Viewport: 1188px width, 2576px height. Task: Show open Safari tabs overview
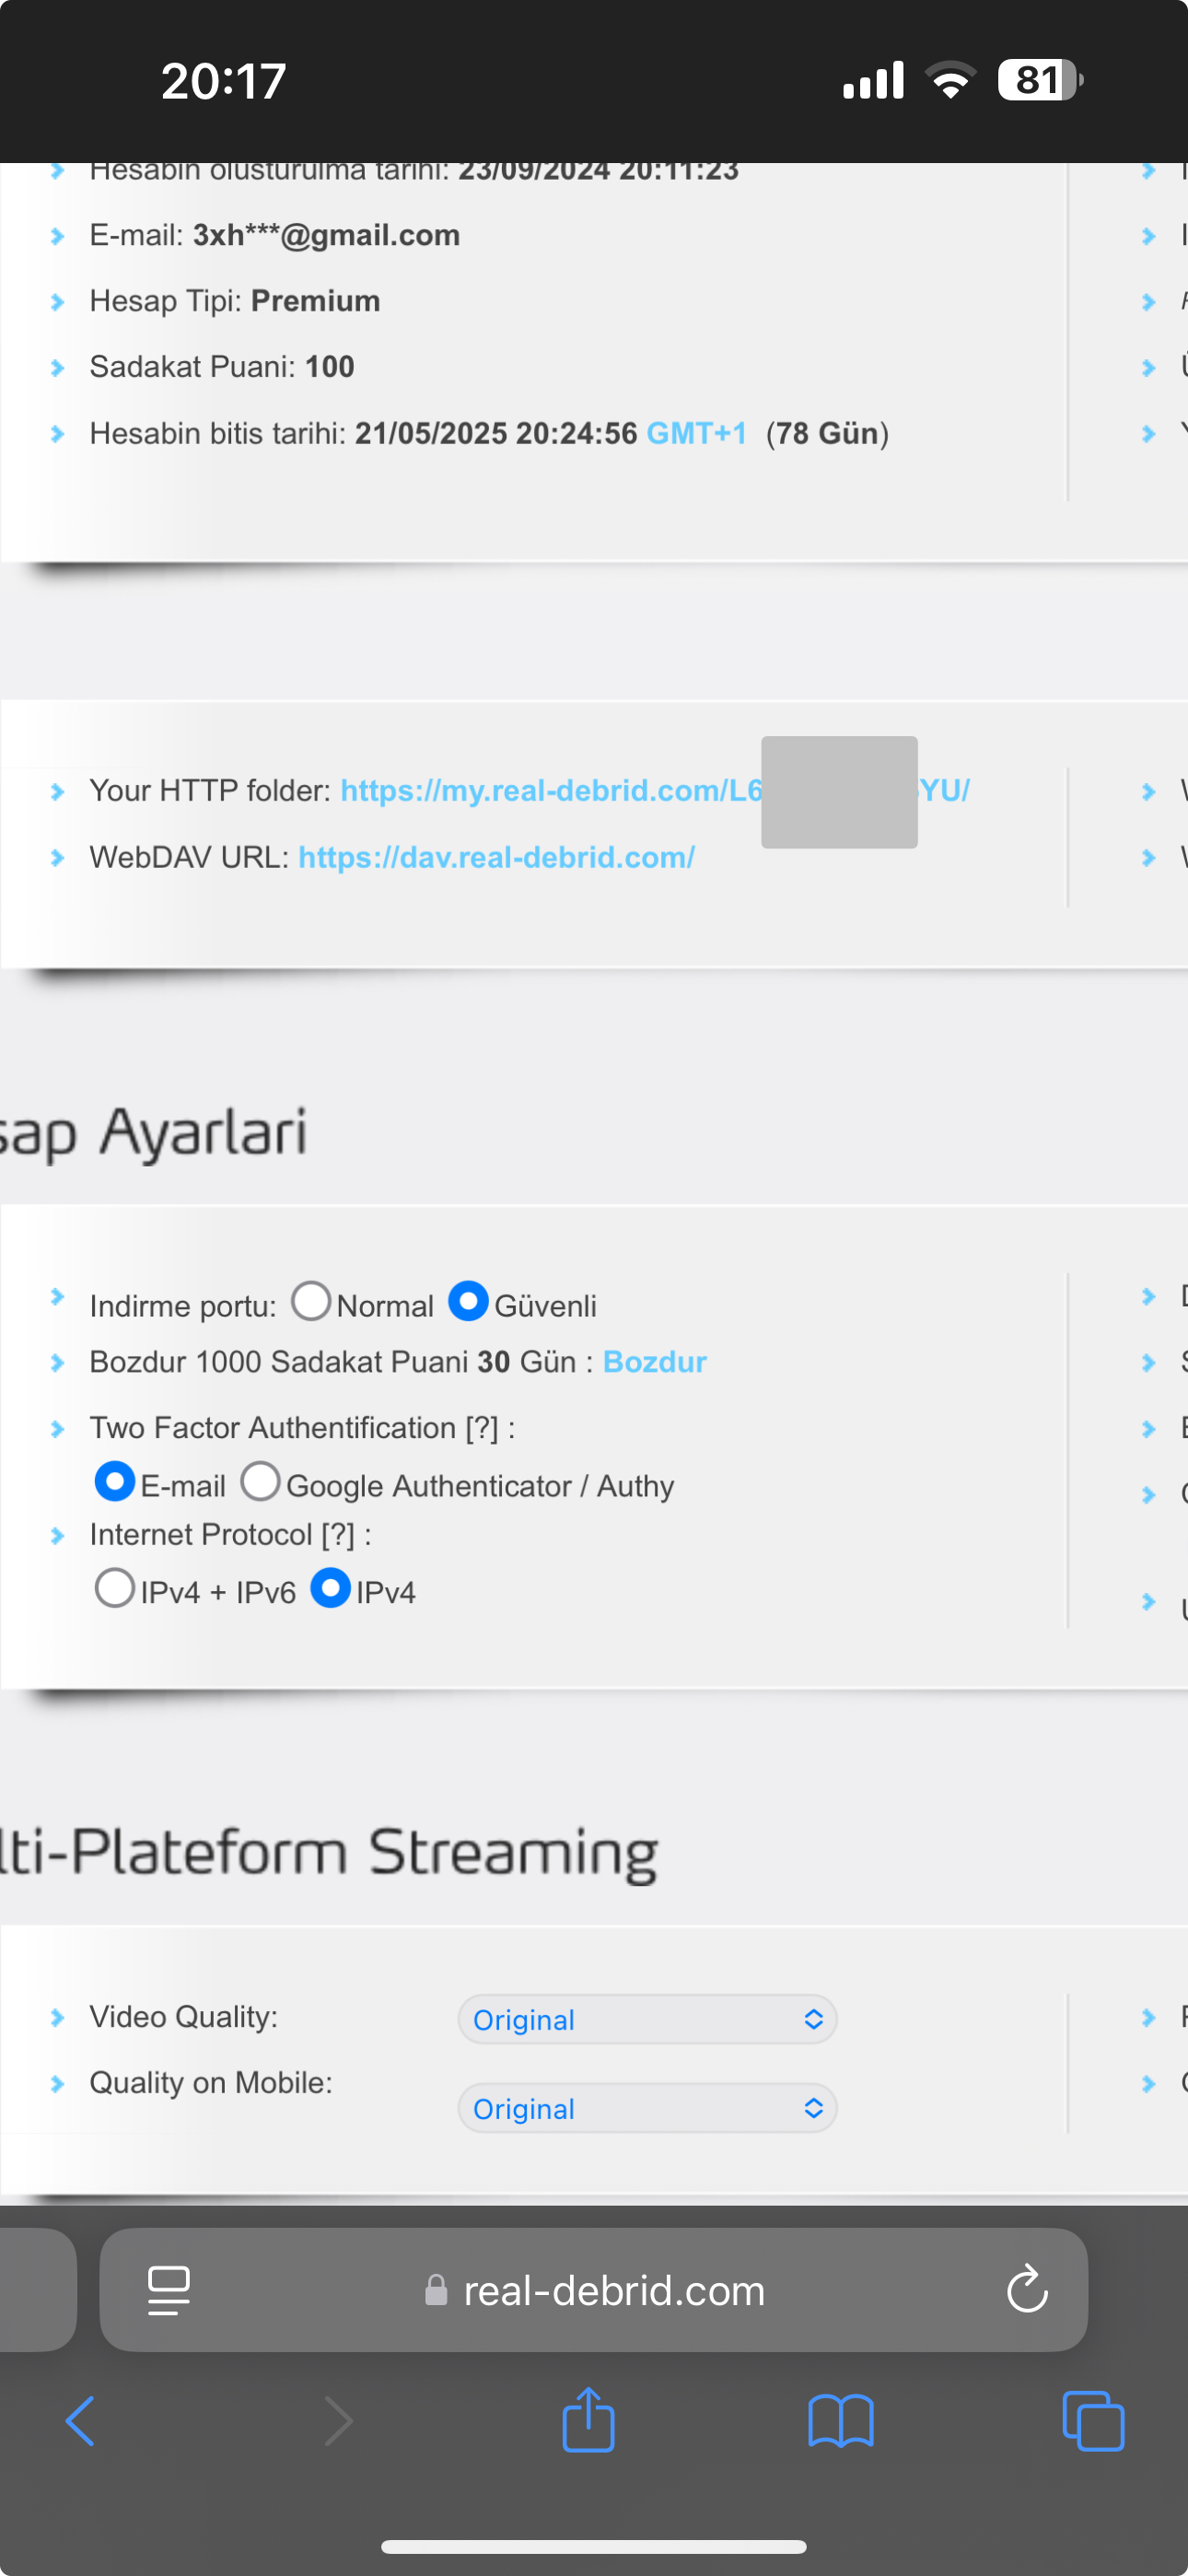point(1092,2421)
